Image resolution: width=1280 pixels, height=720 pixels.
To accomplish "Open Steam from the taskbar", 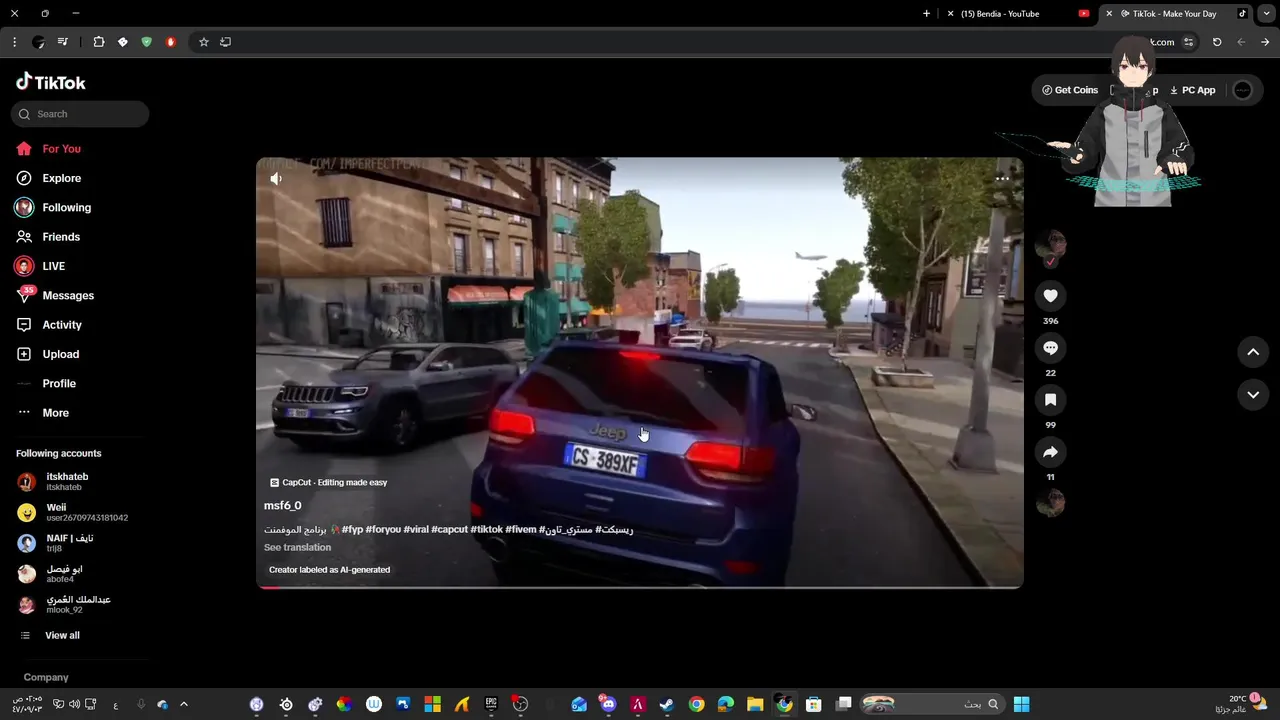I will click(666, 704).
